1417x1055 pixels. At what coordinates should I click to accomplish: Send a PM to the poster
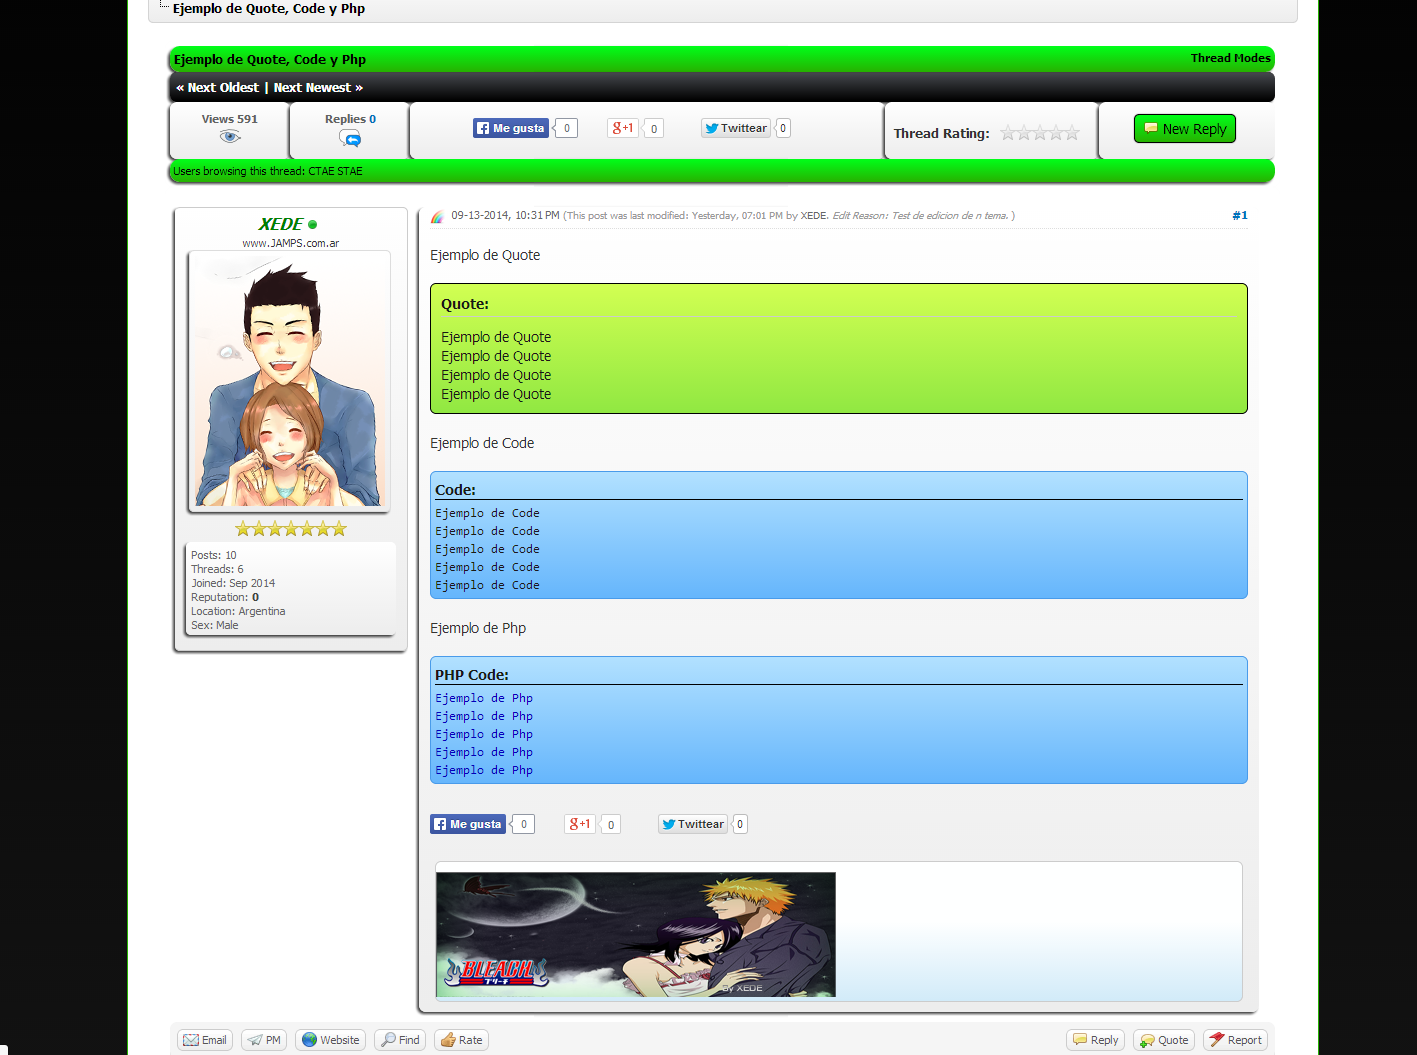point(264,1040)
